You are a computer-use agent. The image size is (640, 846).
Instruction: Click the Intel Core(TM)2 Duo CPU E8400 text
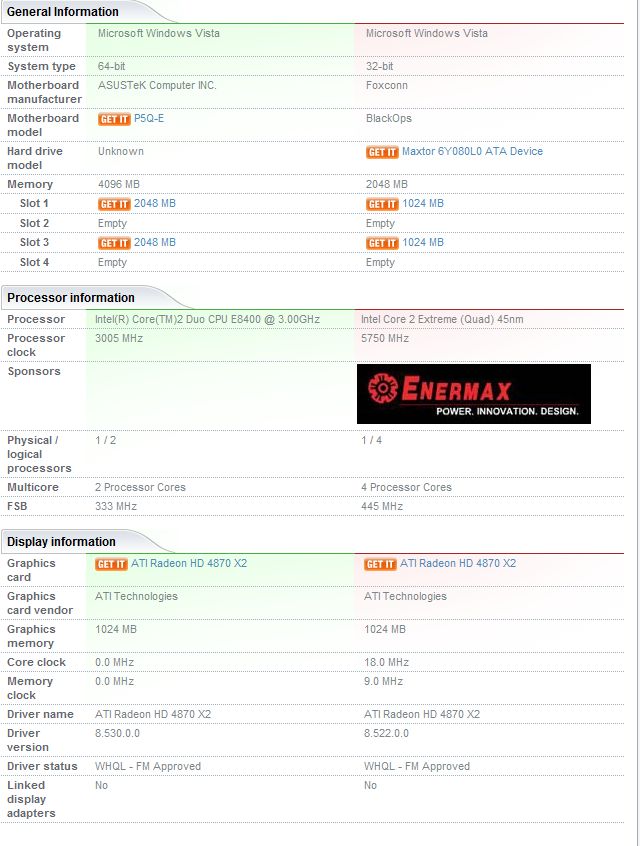pyautogui.click(x=207, y=319)
